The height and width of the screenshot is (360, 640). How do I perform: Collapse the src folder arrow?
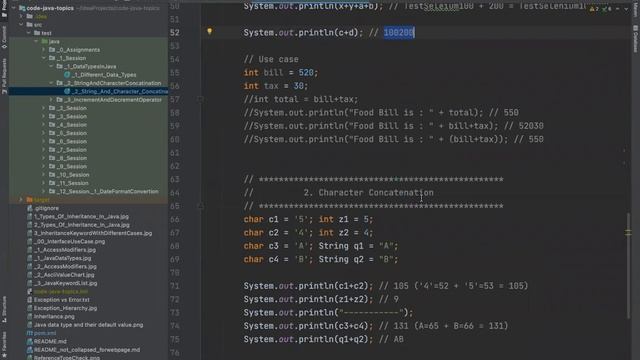(21, 24)
